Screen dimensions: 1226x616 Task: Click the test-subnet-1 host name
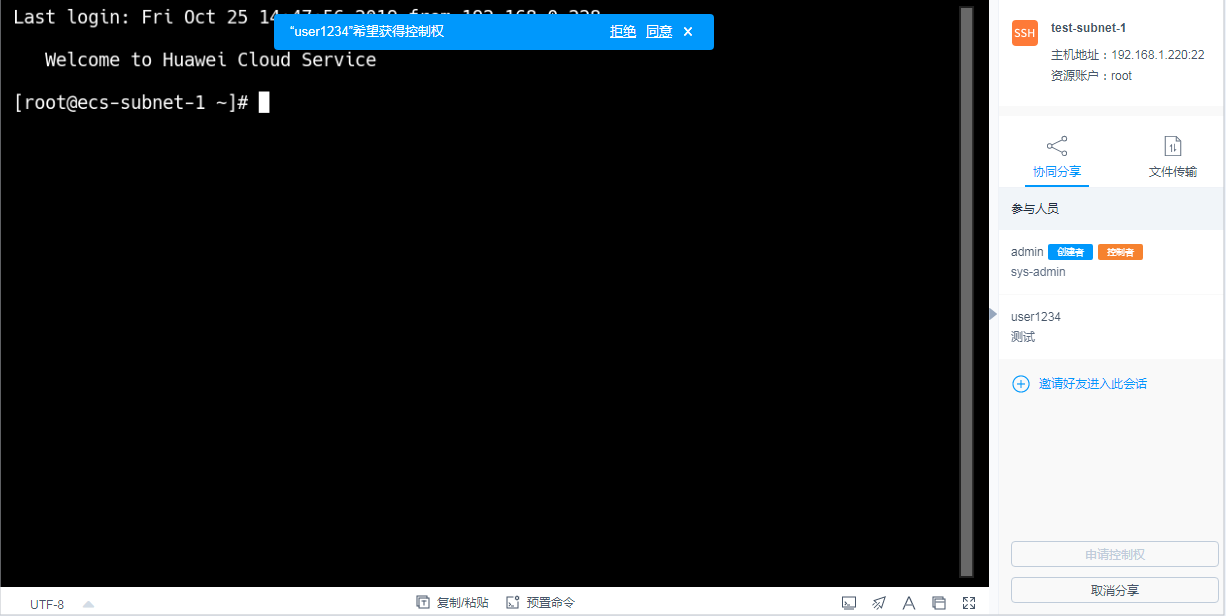click(1088, 28)
